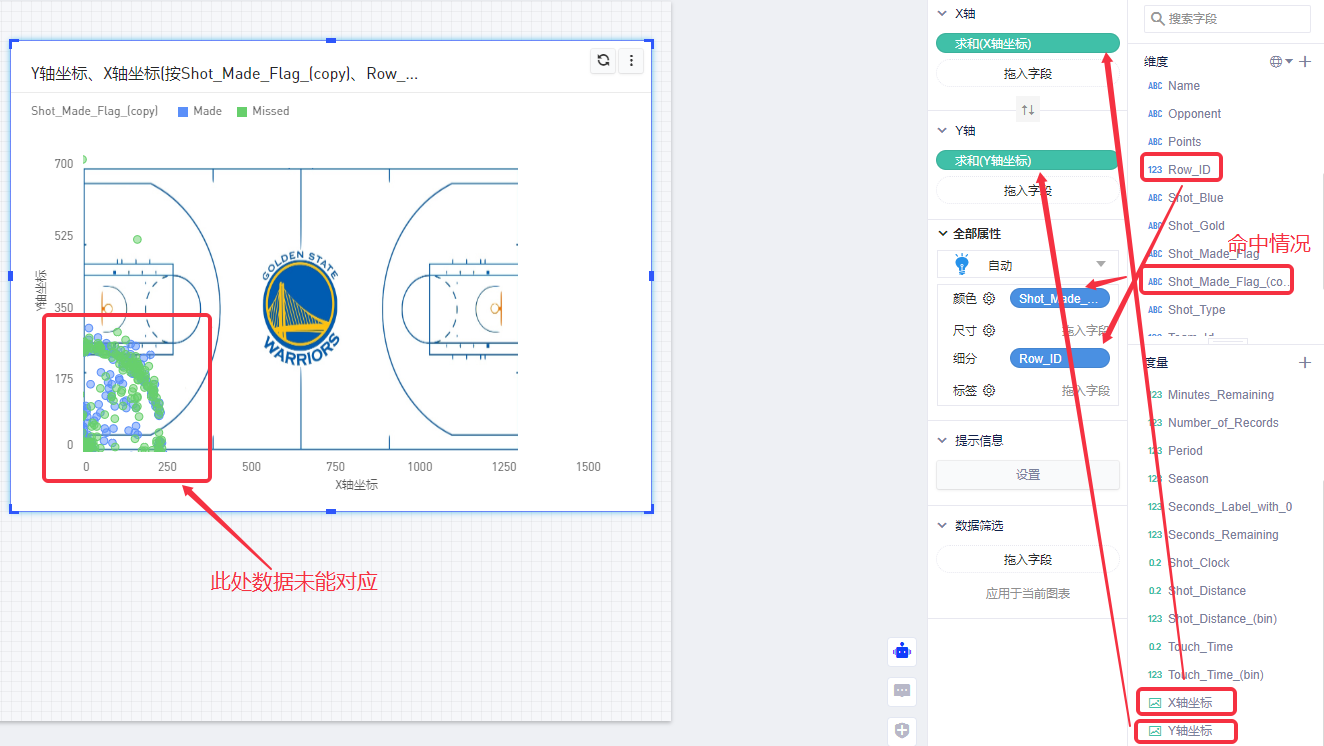This screenshot has height=746, width=1324.
Task: Add a new measure with plus icon
Action: [x=1304, y=363]
